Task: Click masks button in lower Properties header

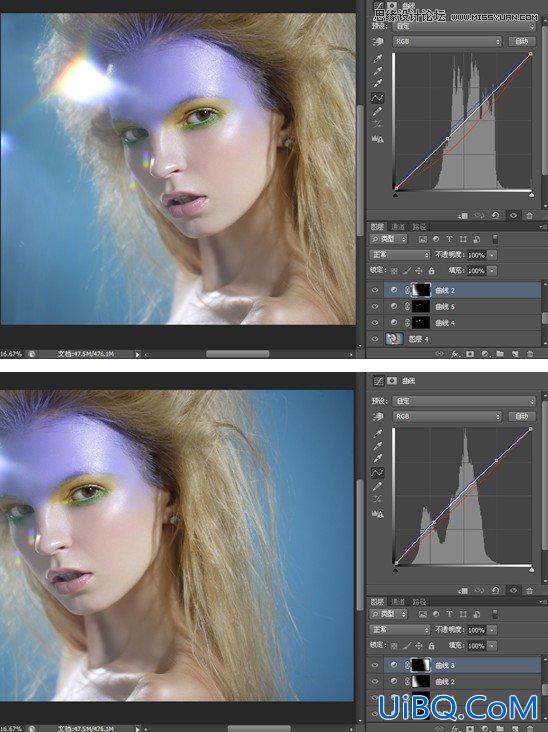Action: pyautogui.click(x=392, y=381)
